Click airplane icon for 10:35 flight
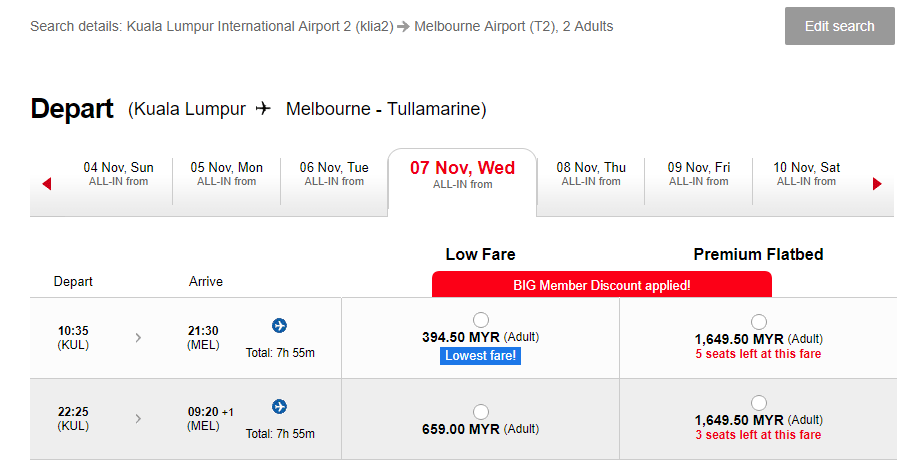The image size is (922, 473). [x=279, y=326]
